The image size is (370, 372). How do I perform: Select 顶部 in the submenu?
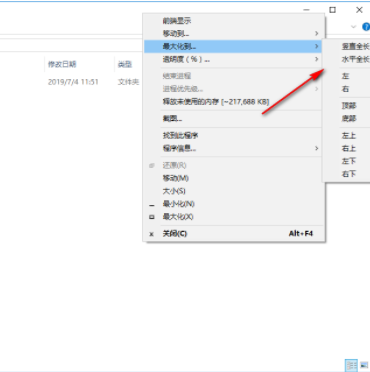(347, 106)
